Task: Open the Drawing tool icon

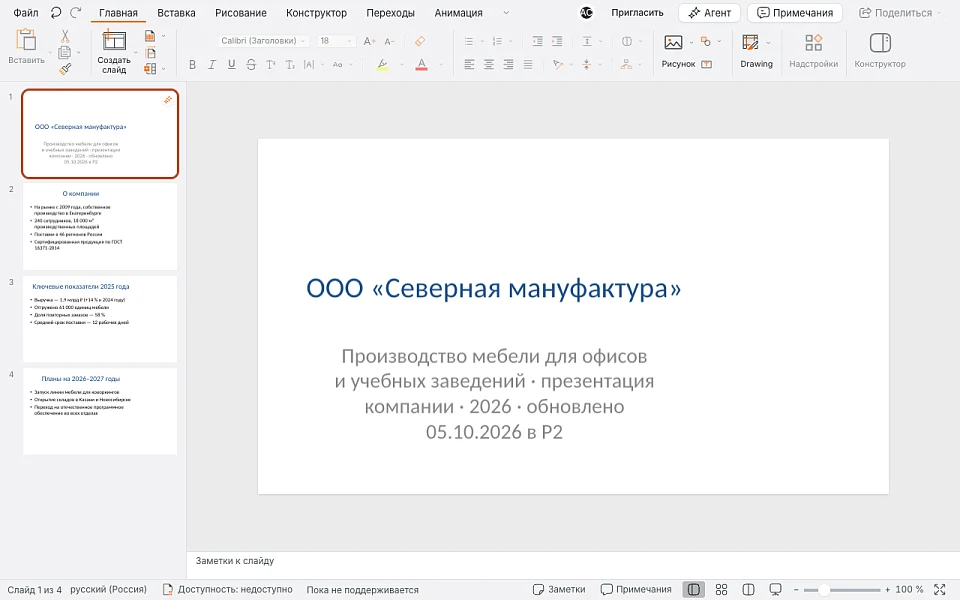Action: [751, 42]
